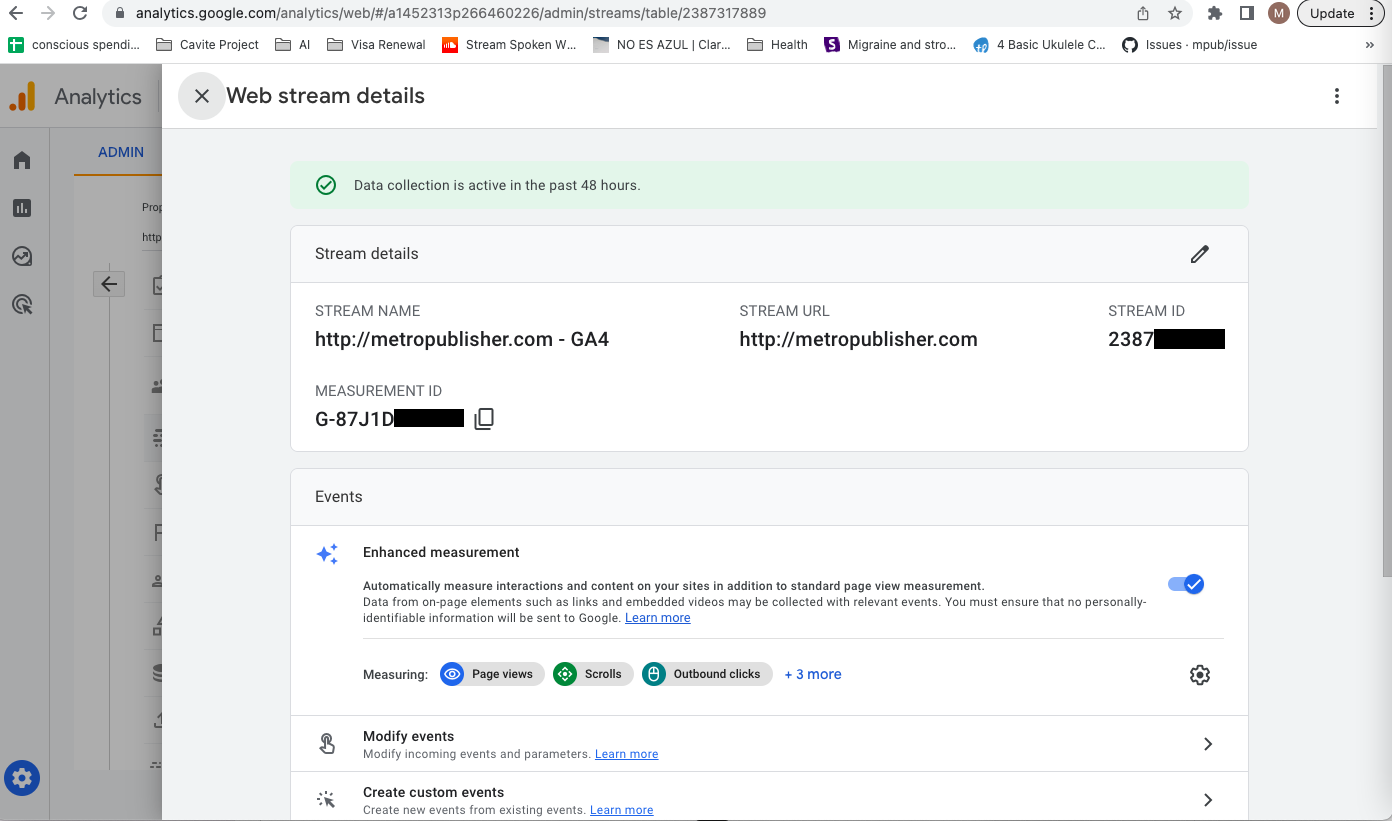Click the Scrolls measuring chip
This screenshot has height=821, width=1392.
[592, 674]
